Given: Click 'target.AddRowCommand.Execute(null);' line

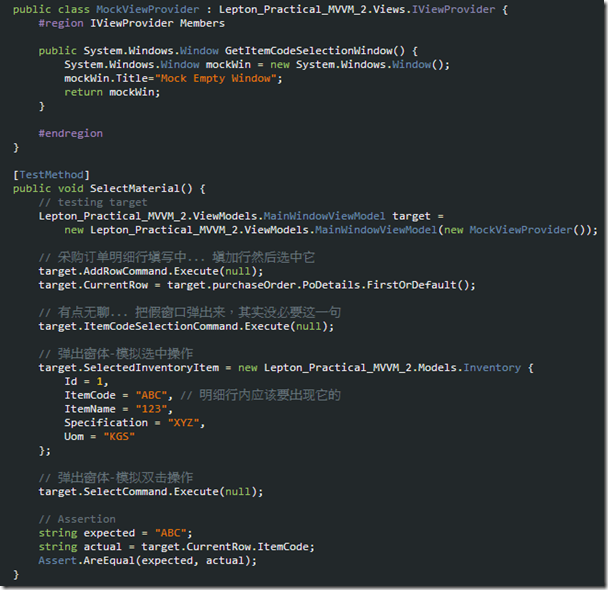Looking at the screenshot, I should point(150,271).
